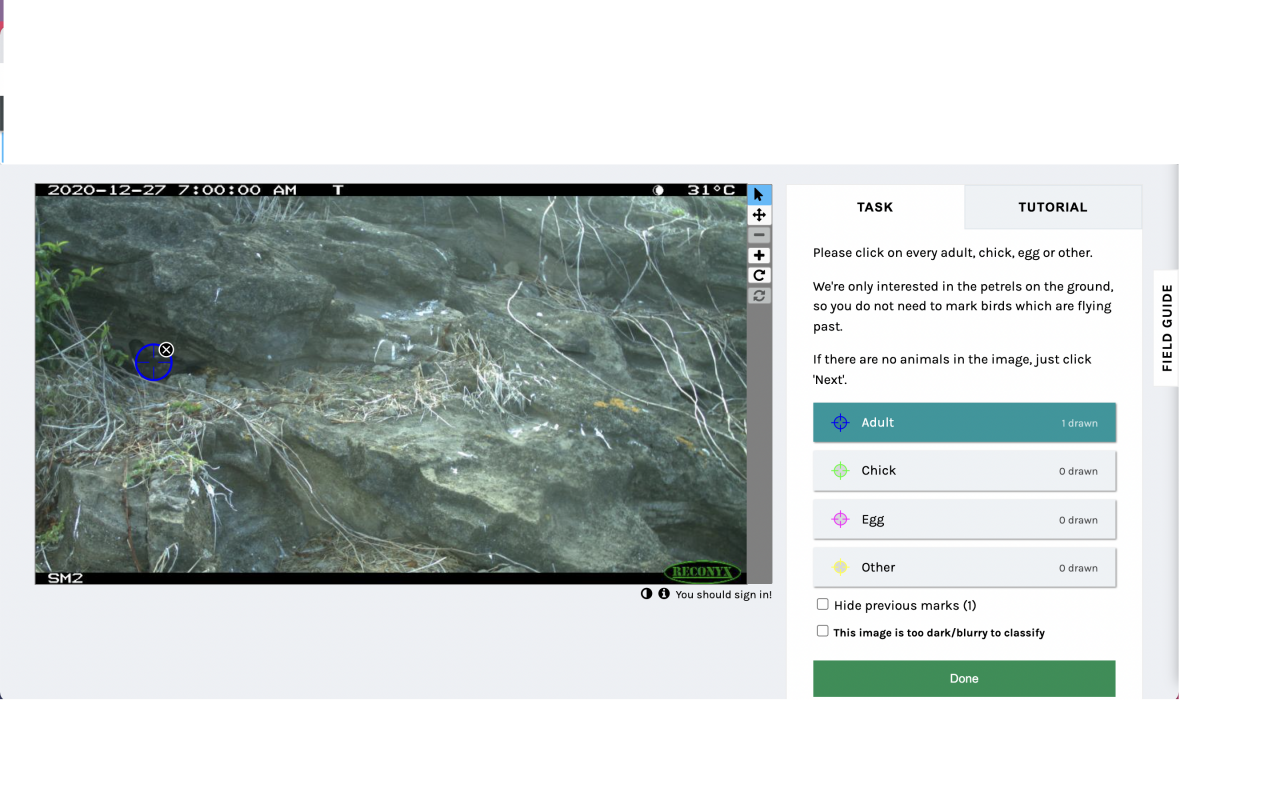Image resolution: width=1280 pixels, height=800 pixels.
Task: Choose the Chick marking tool
Action: click(x=964, y=470)
